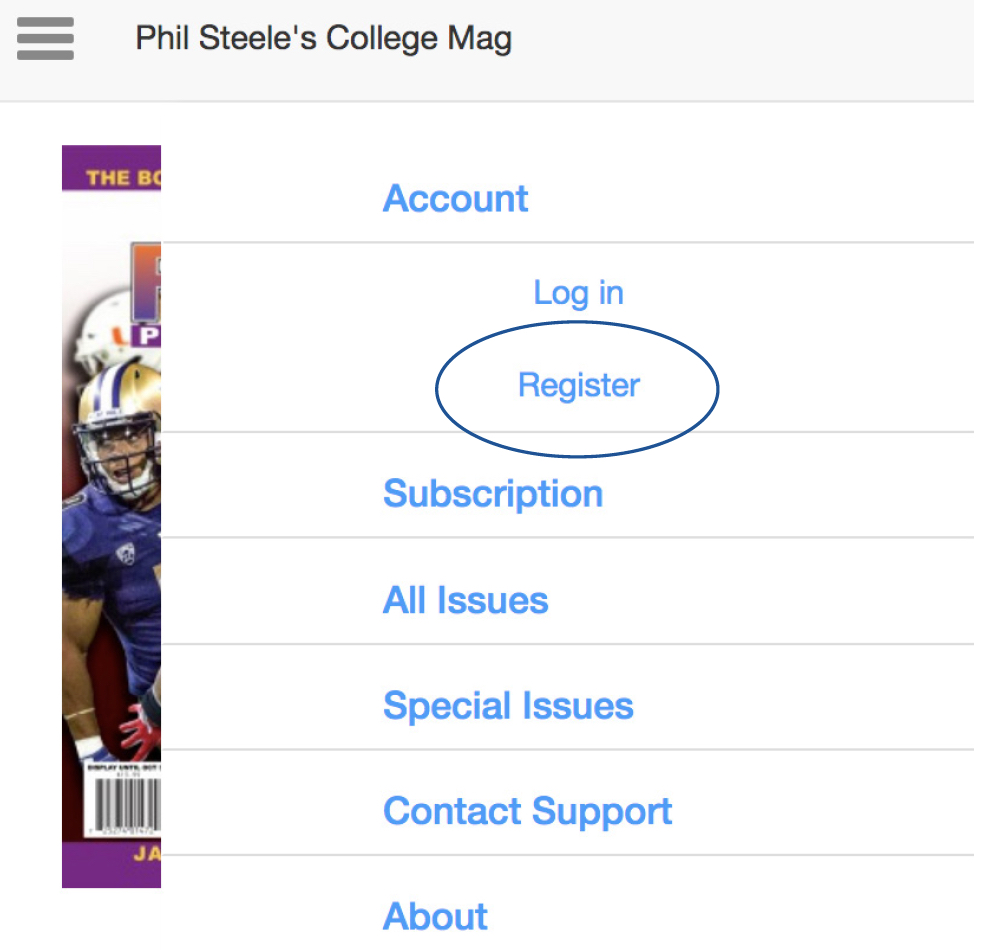Click the Phil Steele's College Mag title
This screenshot has width=998, height=950.
click(323, 39)
